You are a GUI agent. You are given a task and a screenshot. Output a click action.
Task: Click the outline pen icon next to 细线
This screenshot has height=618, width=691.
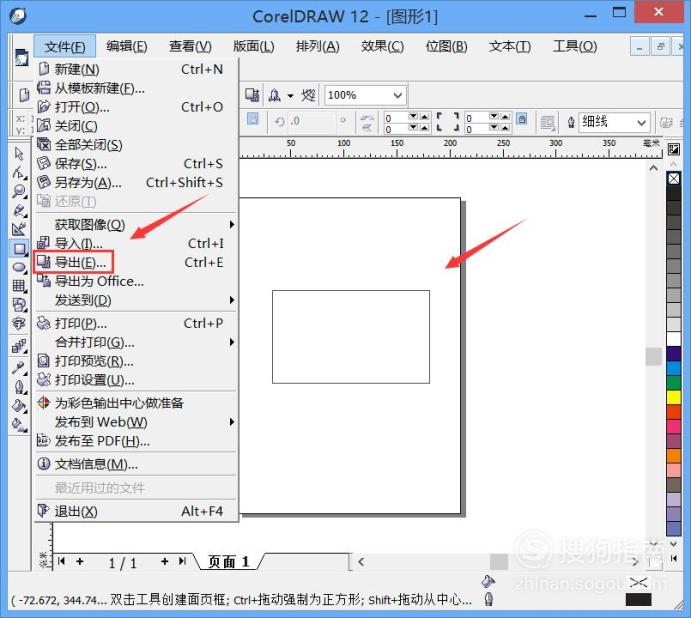point(571,122)
